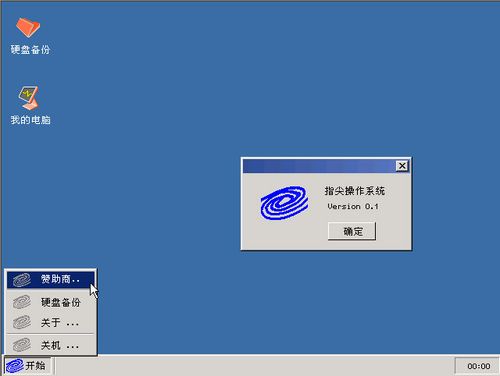Click the 00:00 clock in the taskbar
The image size is (500, 376).
click(x=478, y=366)
